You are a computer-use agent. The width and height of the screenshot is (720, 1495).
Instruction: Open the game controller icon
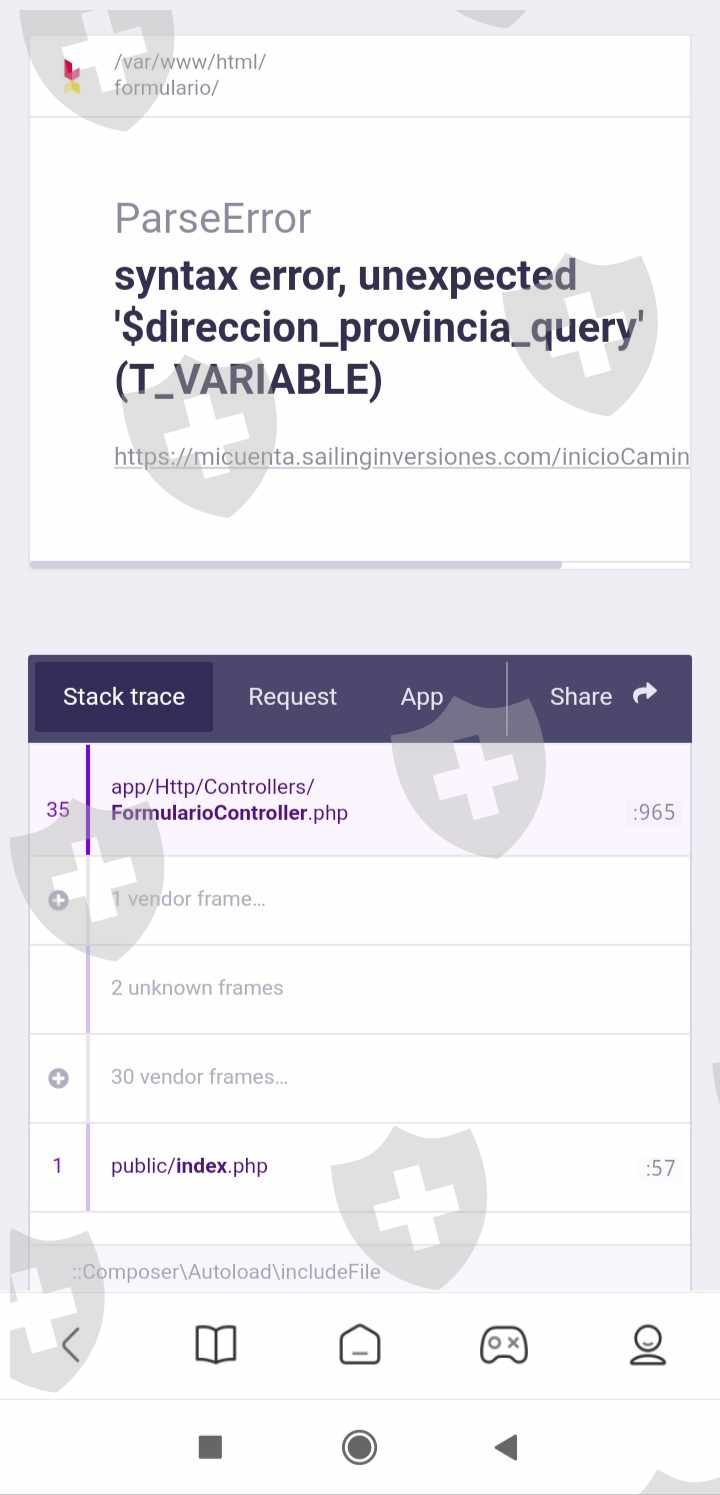pyautogui.click(x=504, y=1344)
